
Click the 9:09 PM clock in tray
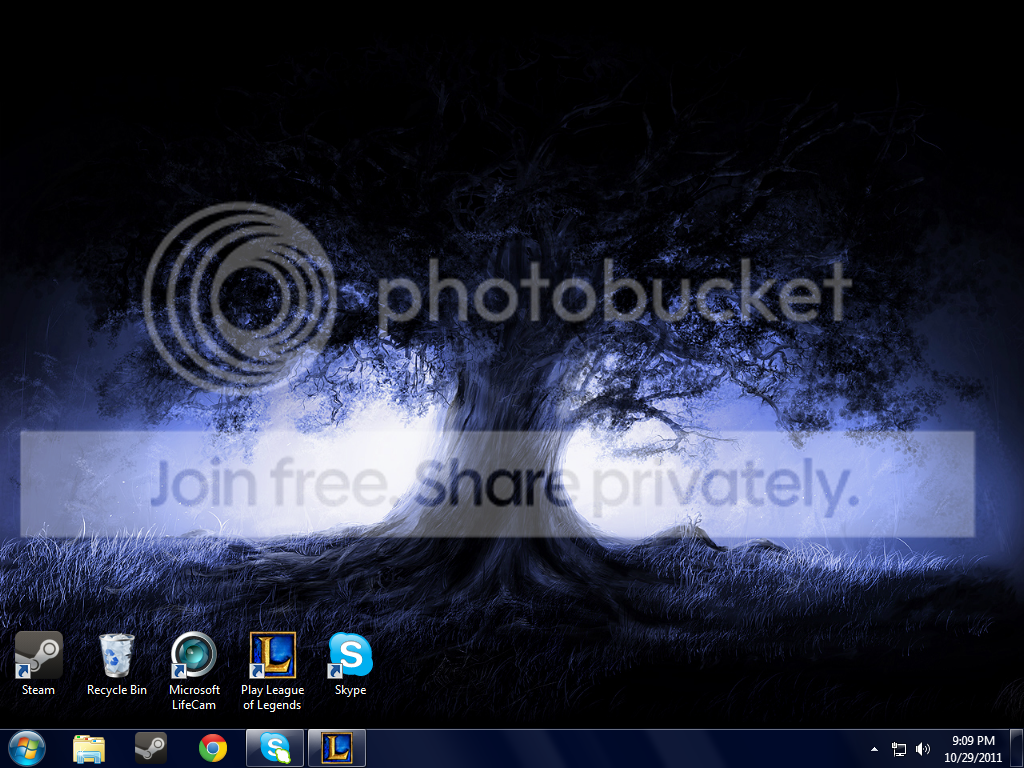tap(973, 741)
